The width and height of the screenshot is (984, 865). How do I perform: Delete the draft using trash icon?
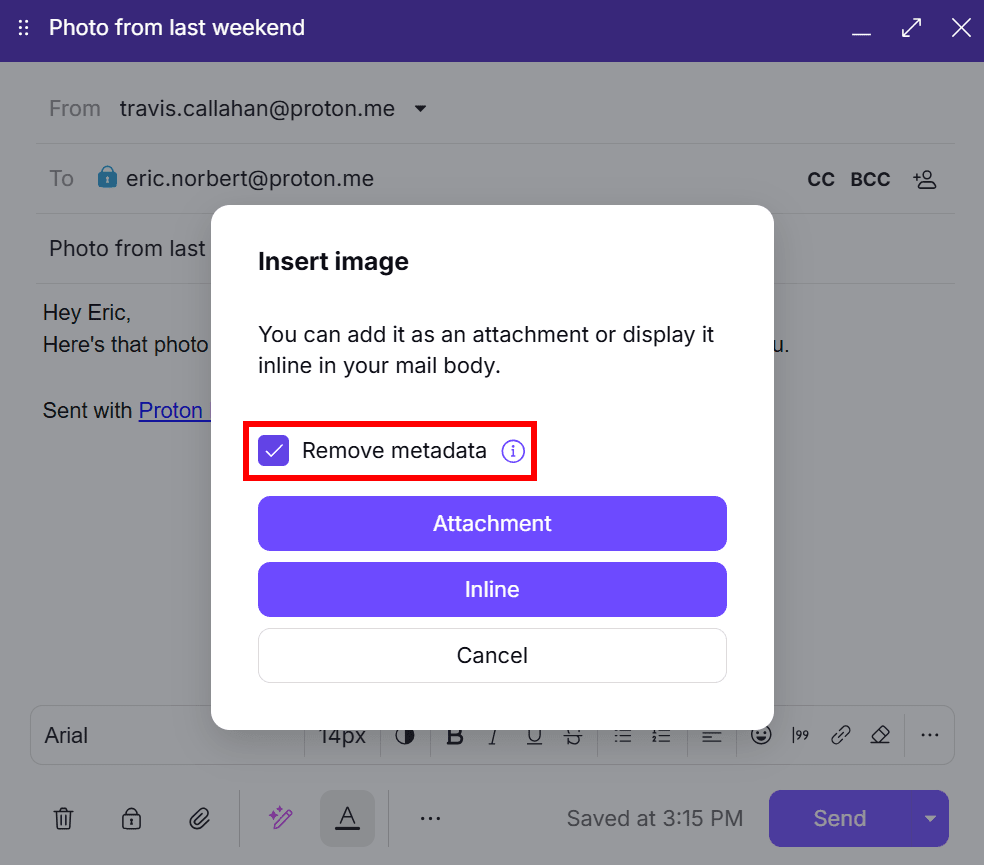pyautogui.click(x=63, y=818)
